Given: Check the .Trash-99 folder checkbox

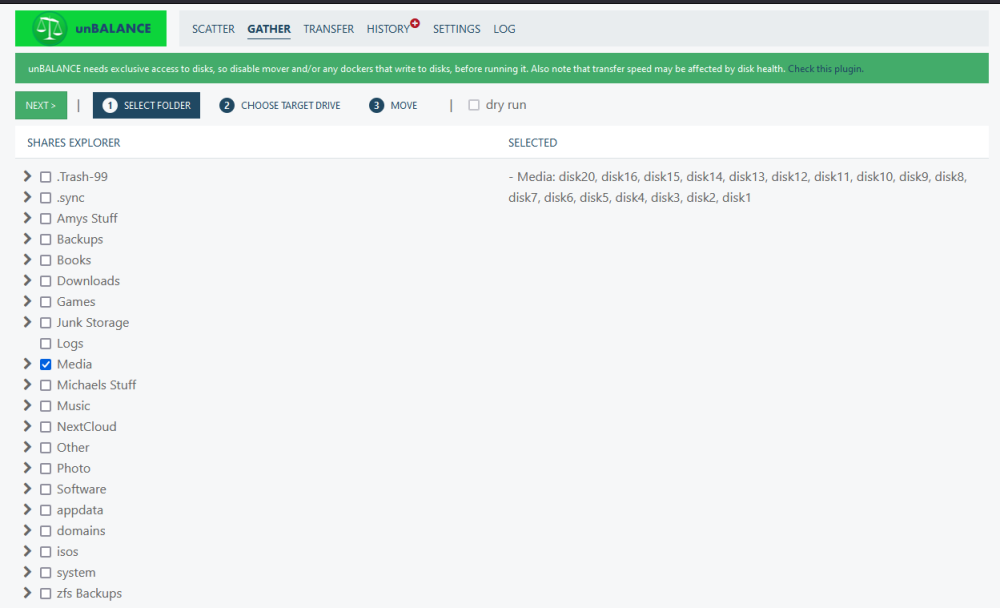Looking at the screenshot, I should coord(45,177).
